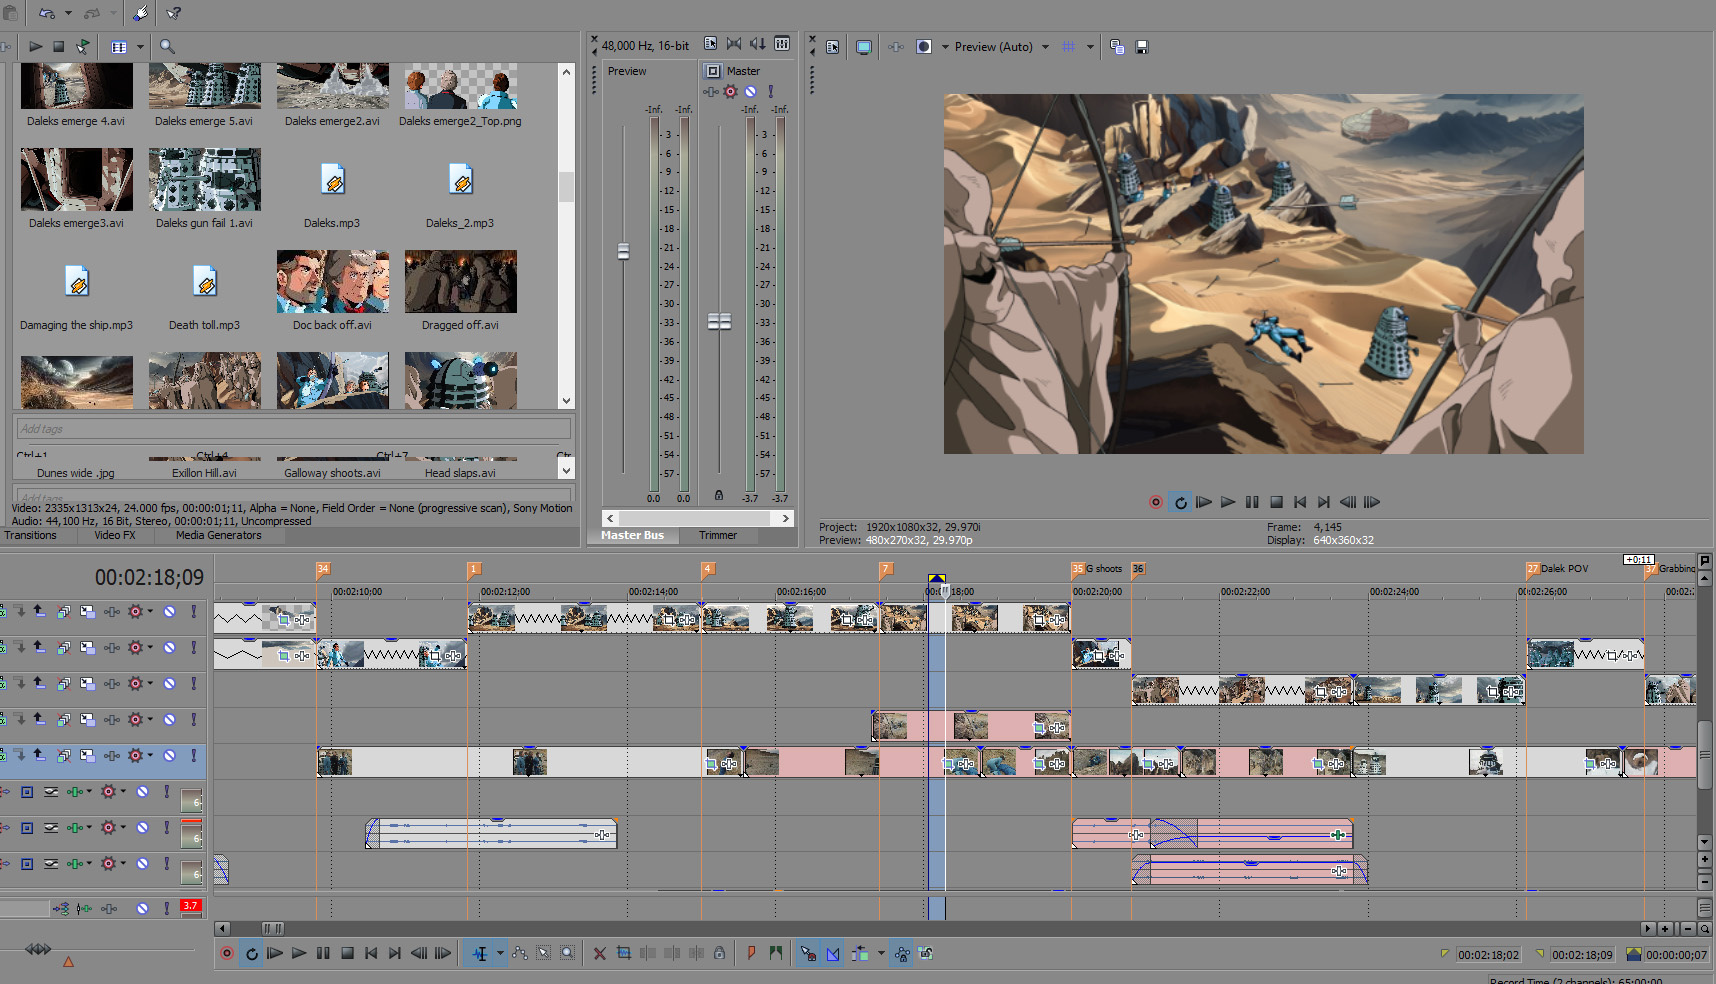Switch to the Video FX tab
The width and height of the screenshot is (1716, 984).
coord(115,536)
